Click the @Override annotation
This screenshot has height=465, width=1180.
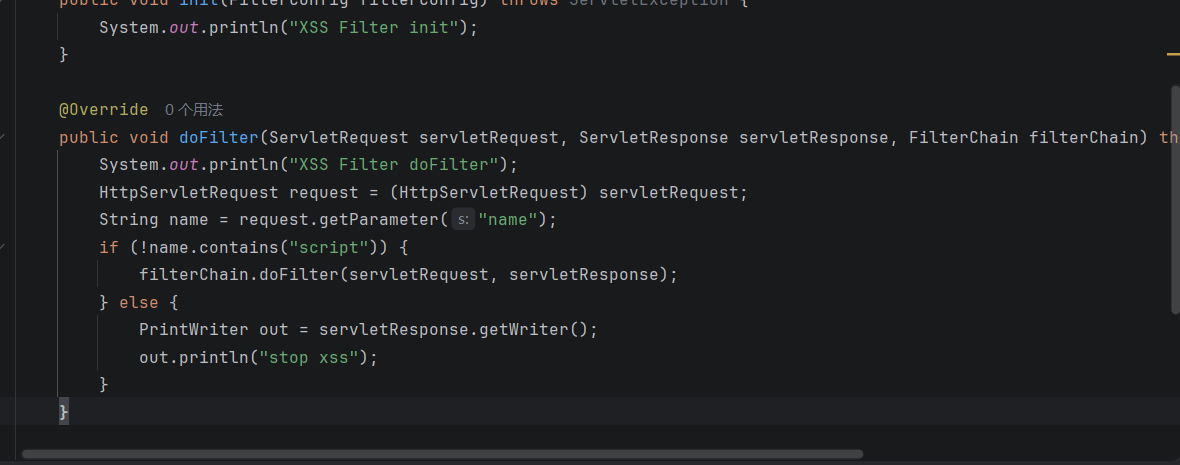104,110
